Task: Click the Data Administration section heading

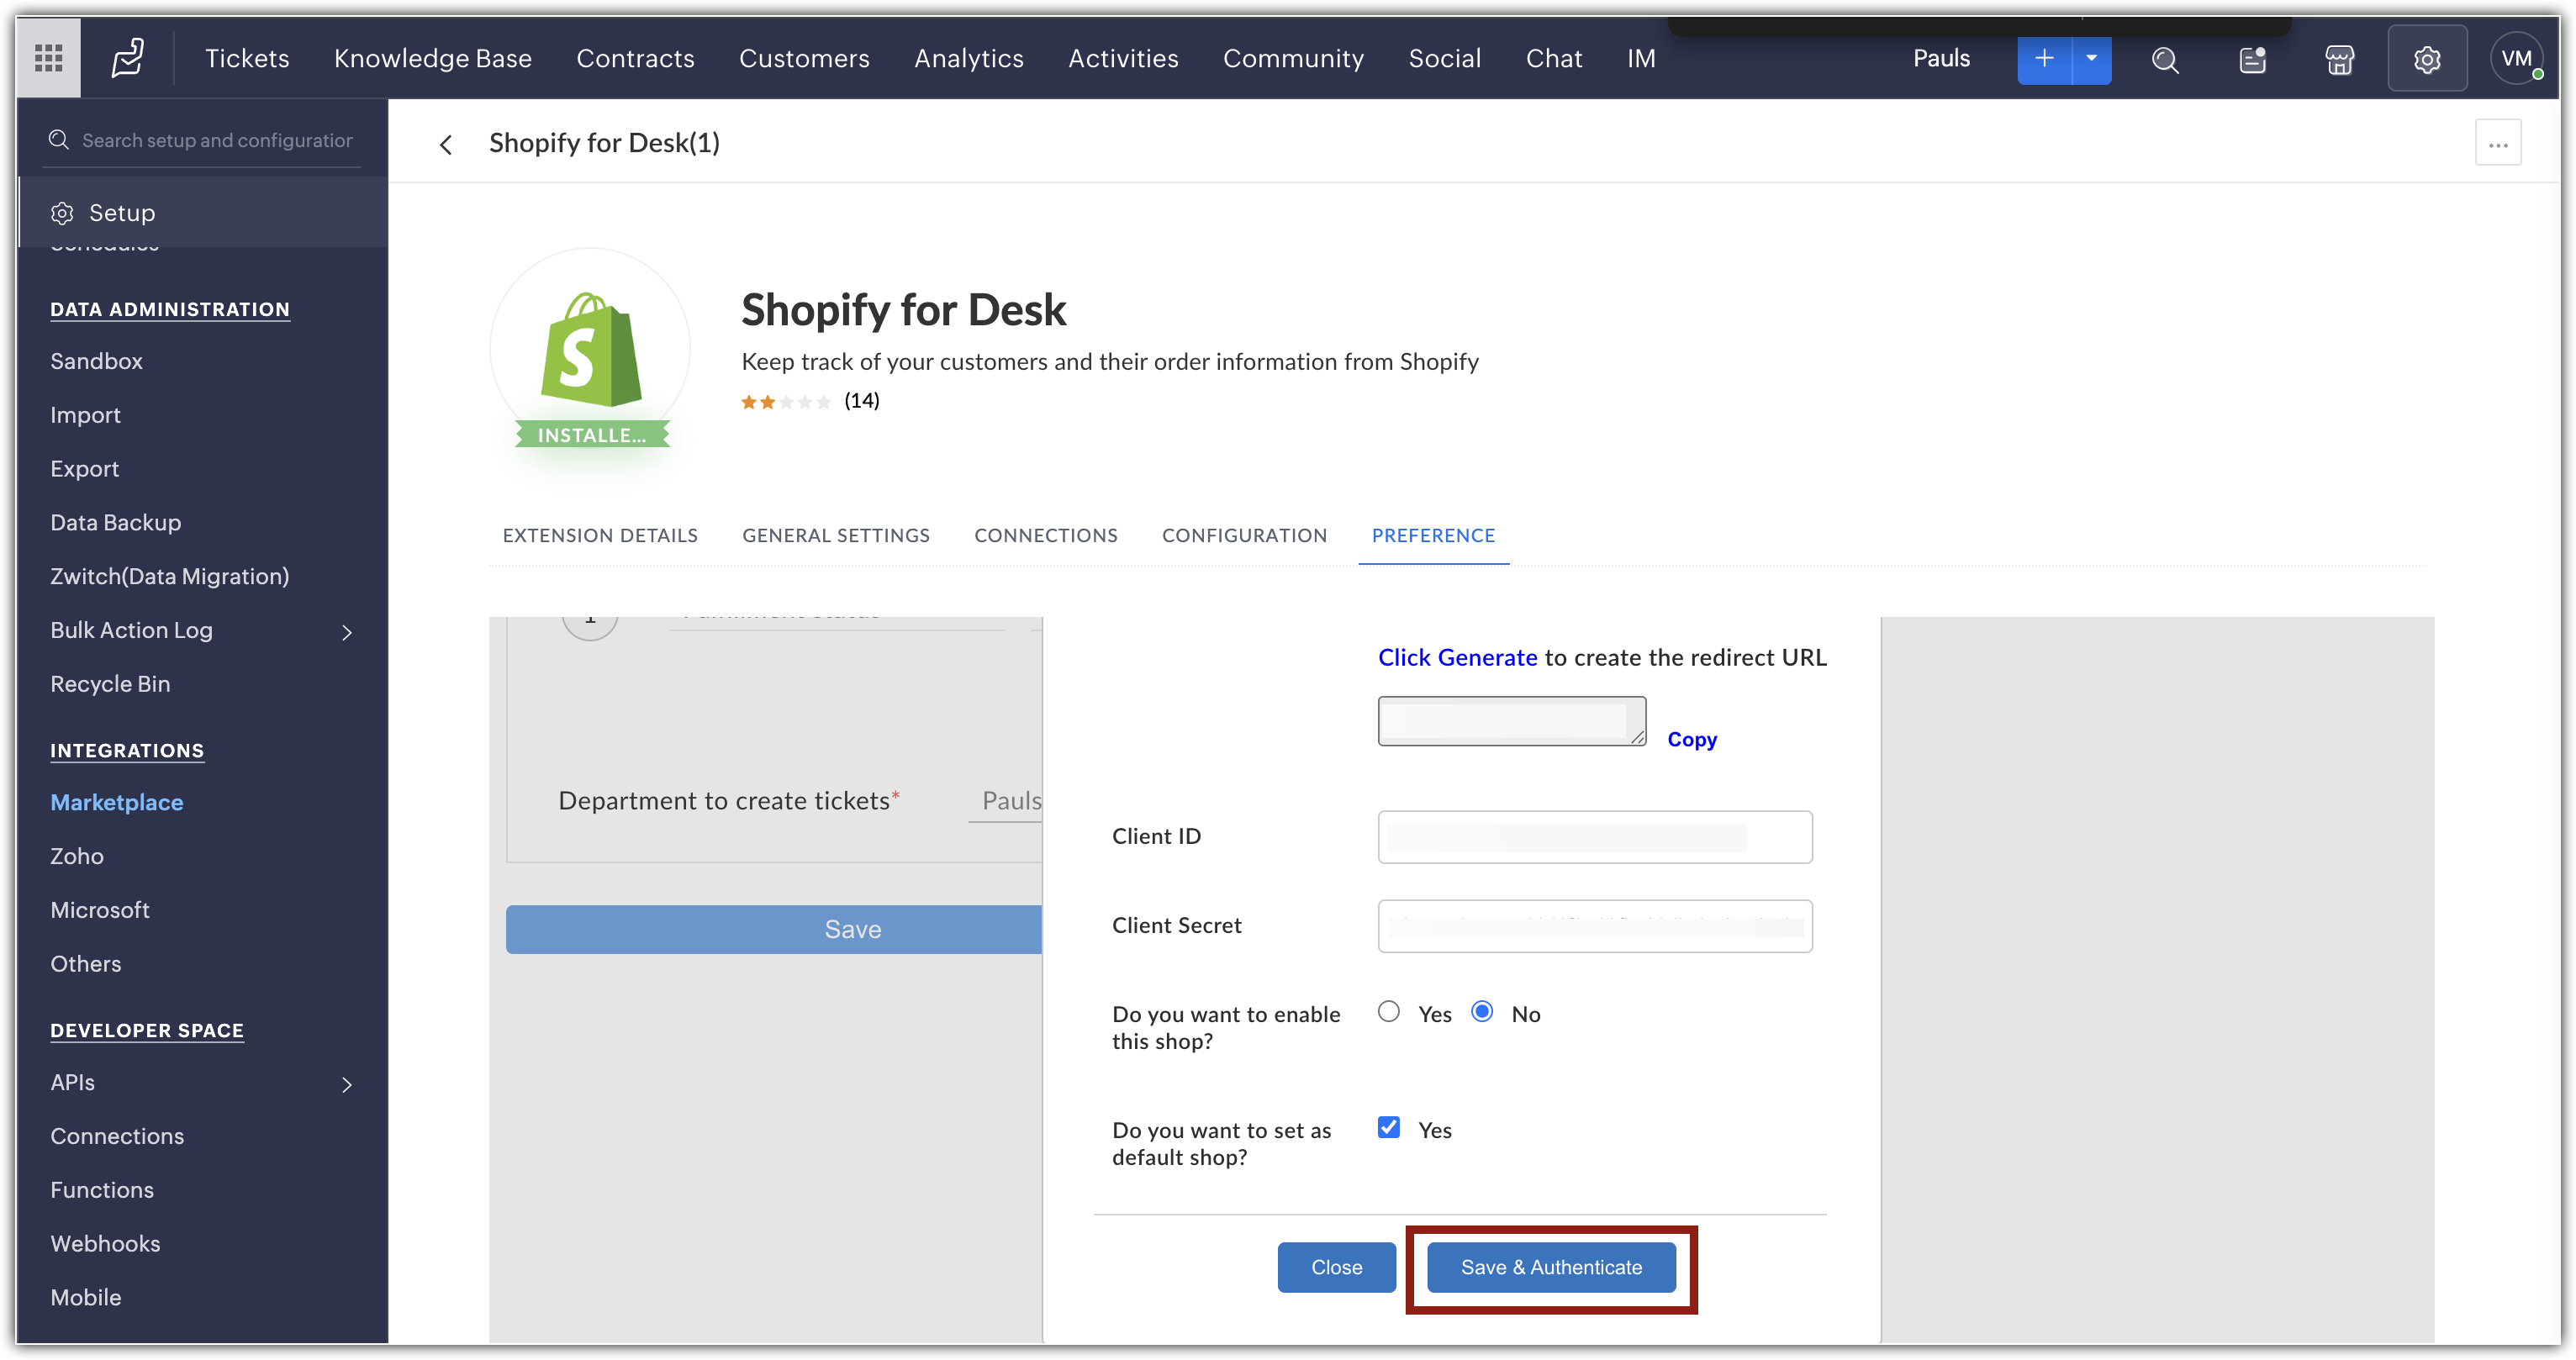Action: (170, 309)
